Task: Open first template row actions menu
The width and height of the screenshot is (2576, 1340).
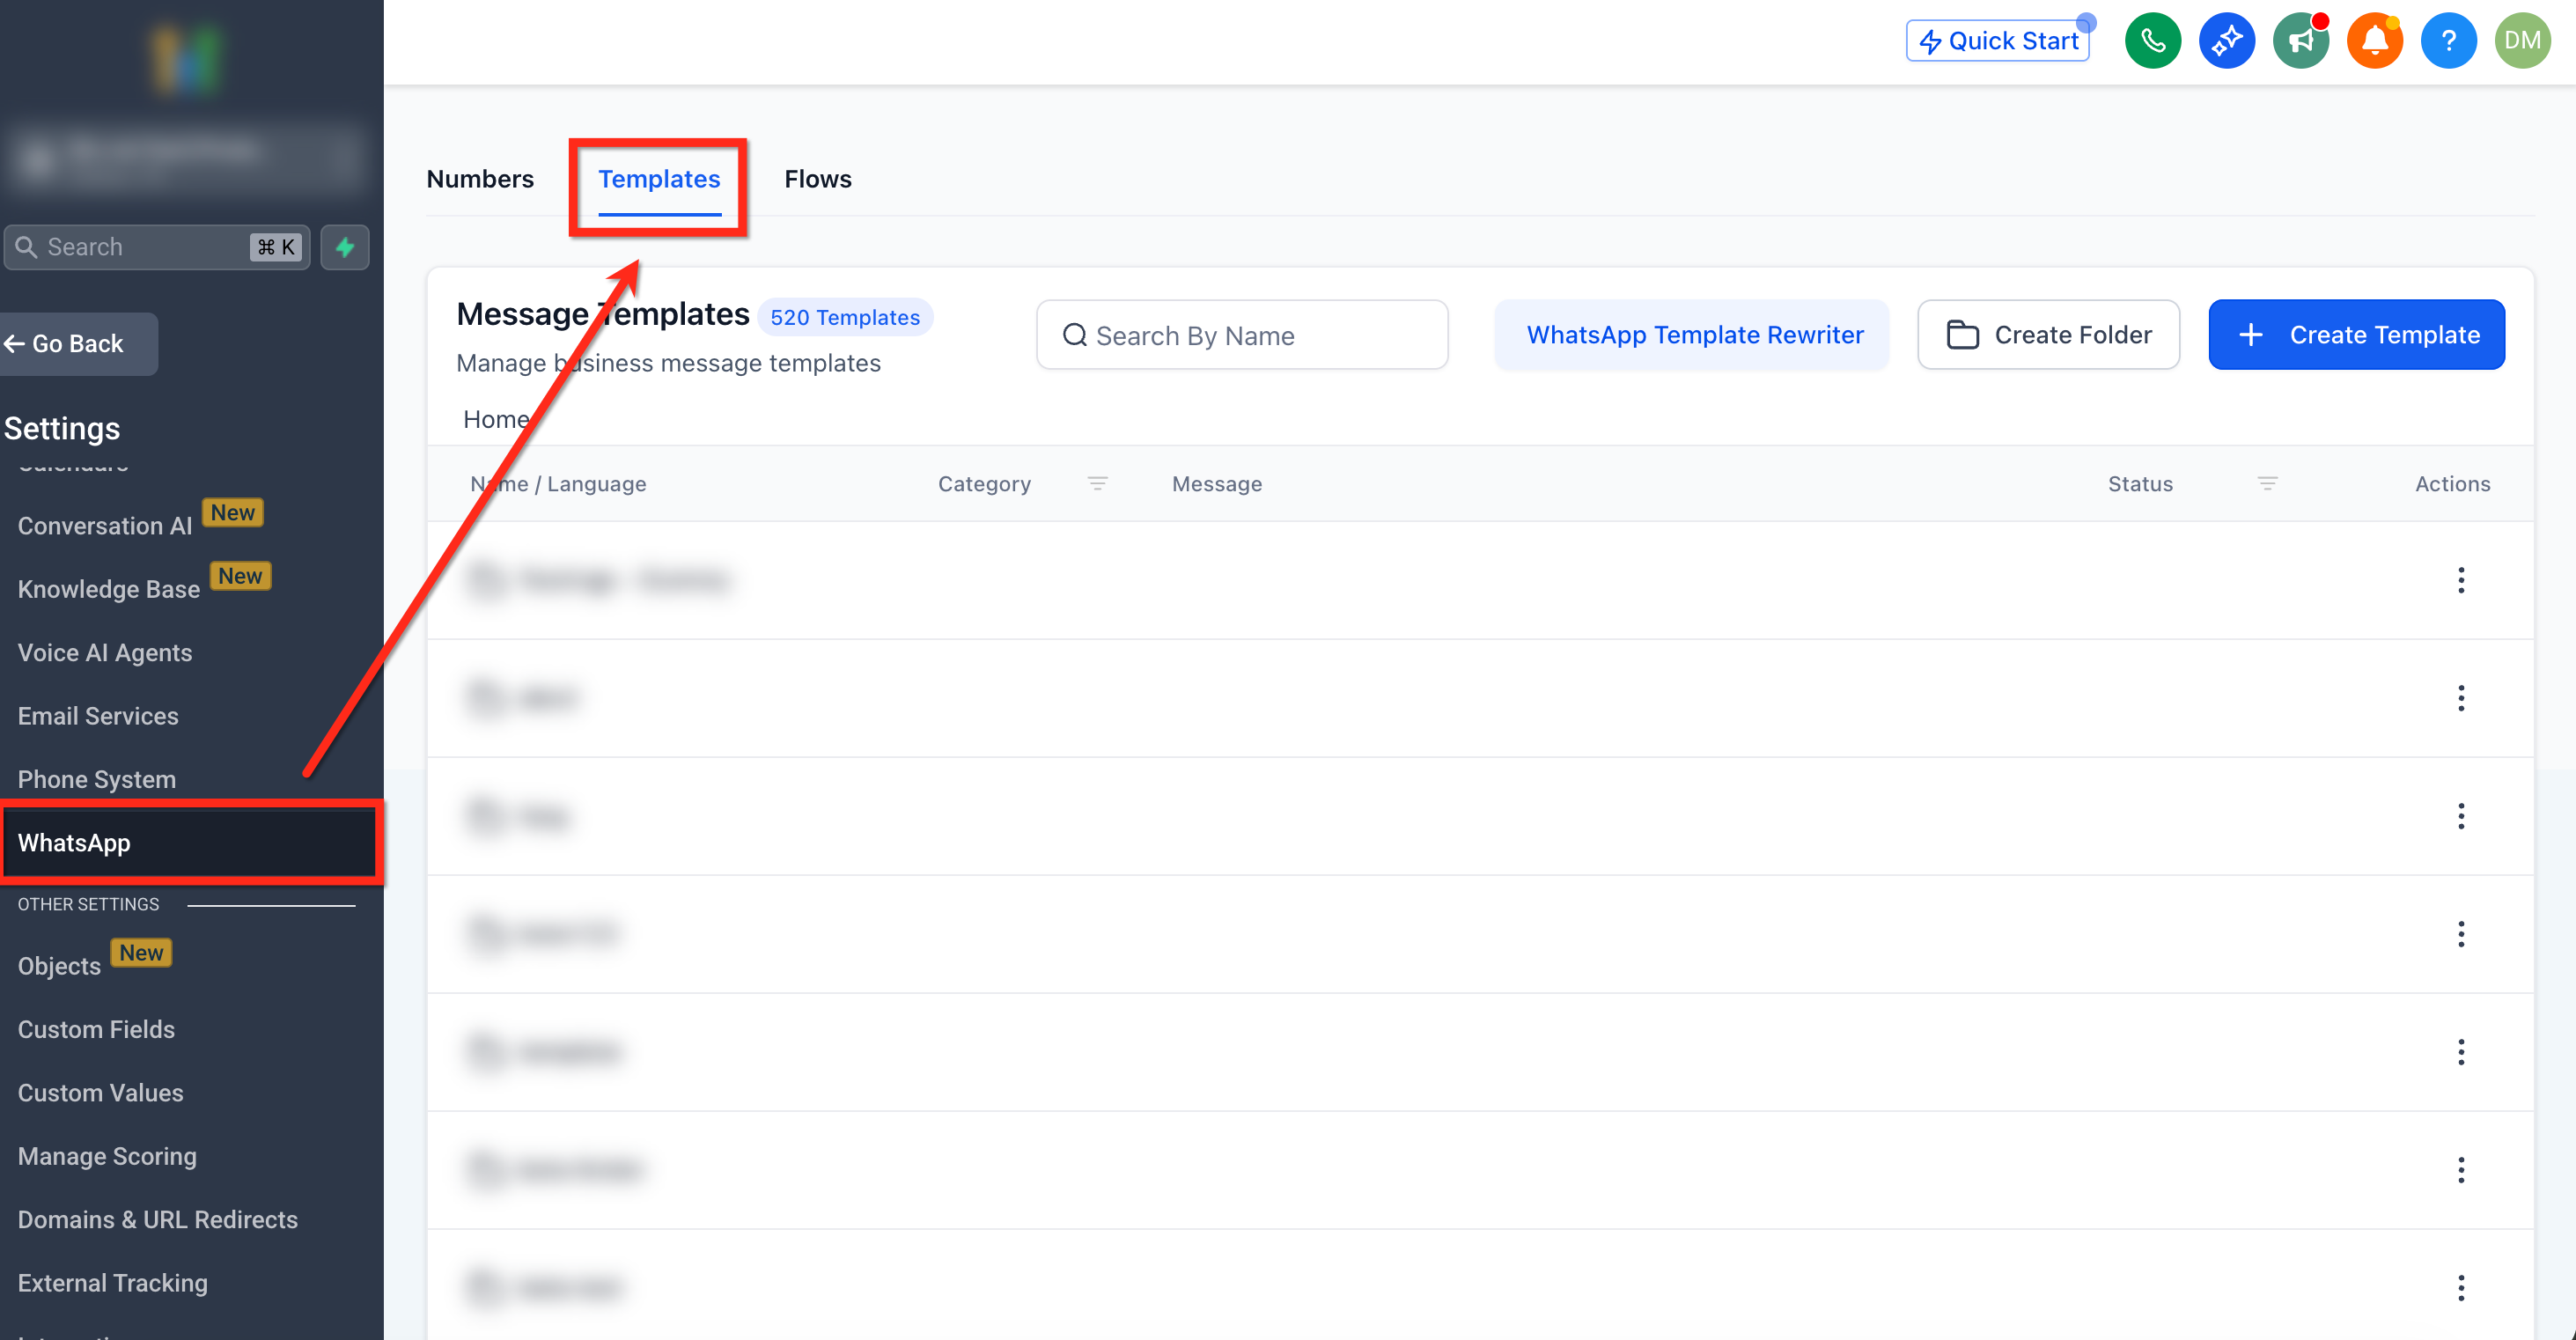Action: click(x=2461, y=580)
